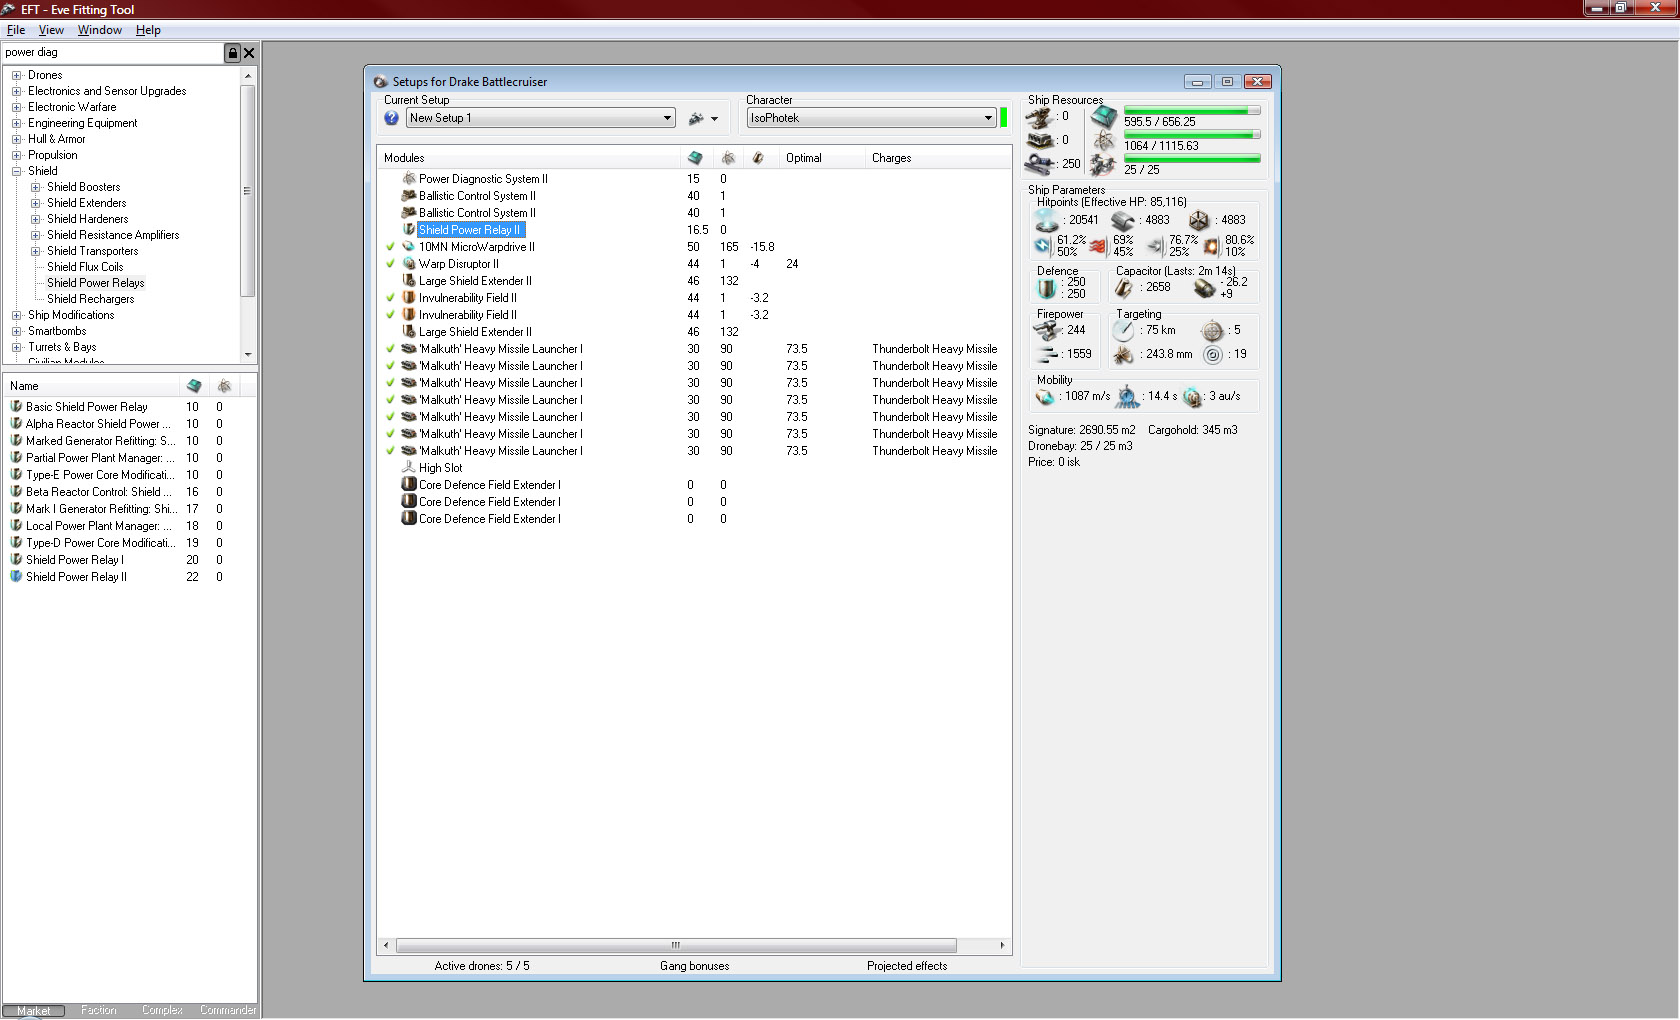Click the Projected effects label
The height and width of the screenshot is (1020, 1680).
pyautogui.click(x=907, y=966)
